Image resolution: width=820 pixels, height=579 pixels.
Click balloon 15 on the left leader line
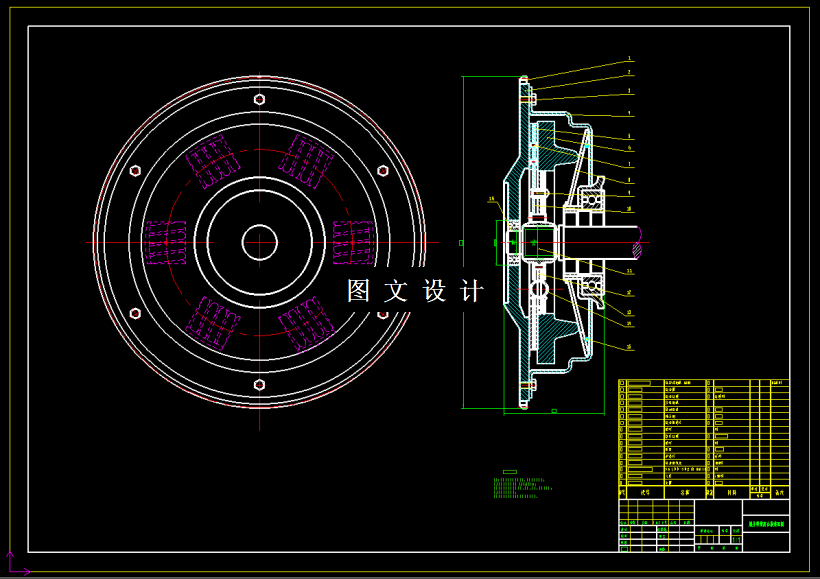pyautogui.click(x=492, y=196)
